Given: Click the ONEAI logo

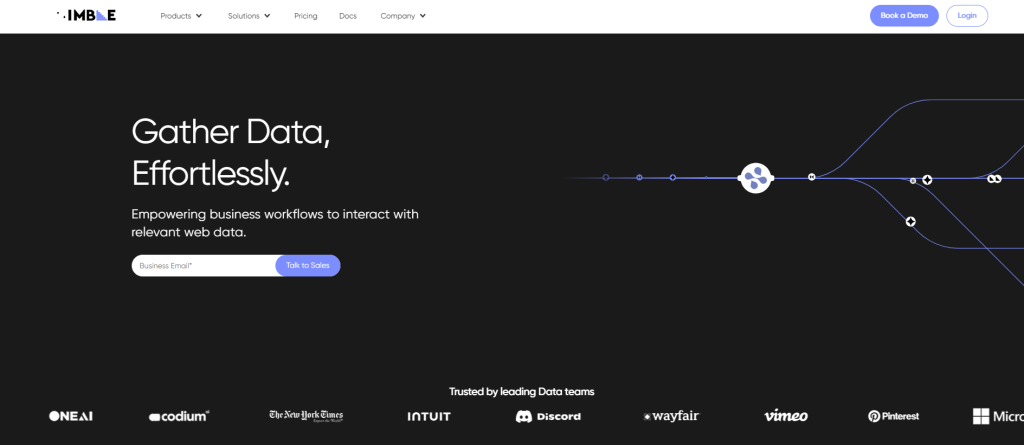Looking at the screenshot, I should point(71,416).
